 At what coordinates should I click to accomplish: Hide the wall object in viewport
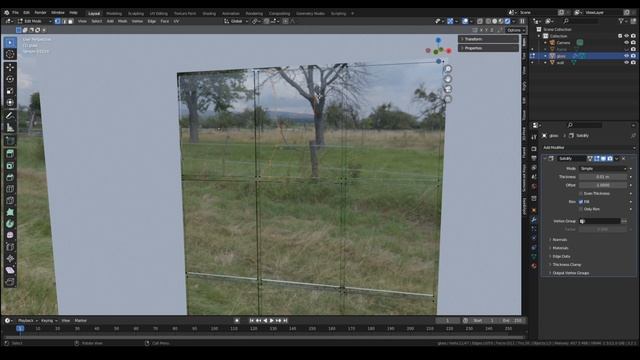[627, 62]
